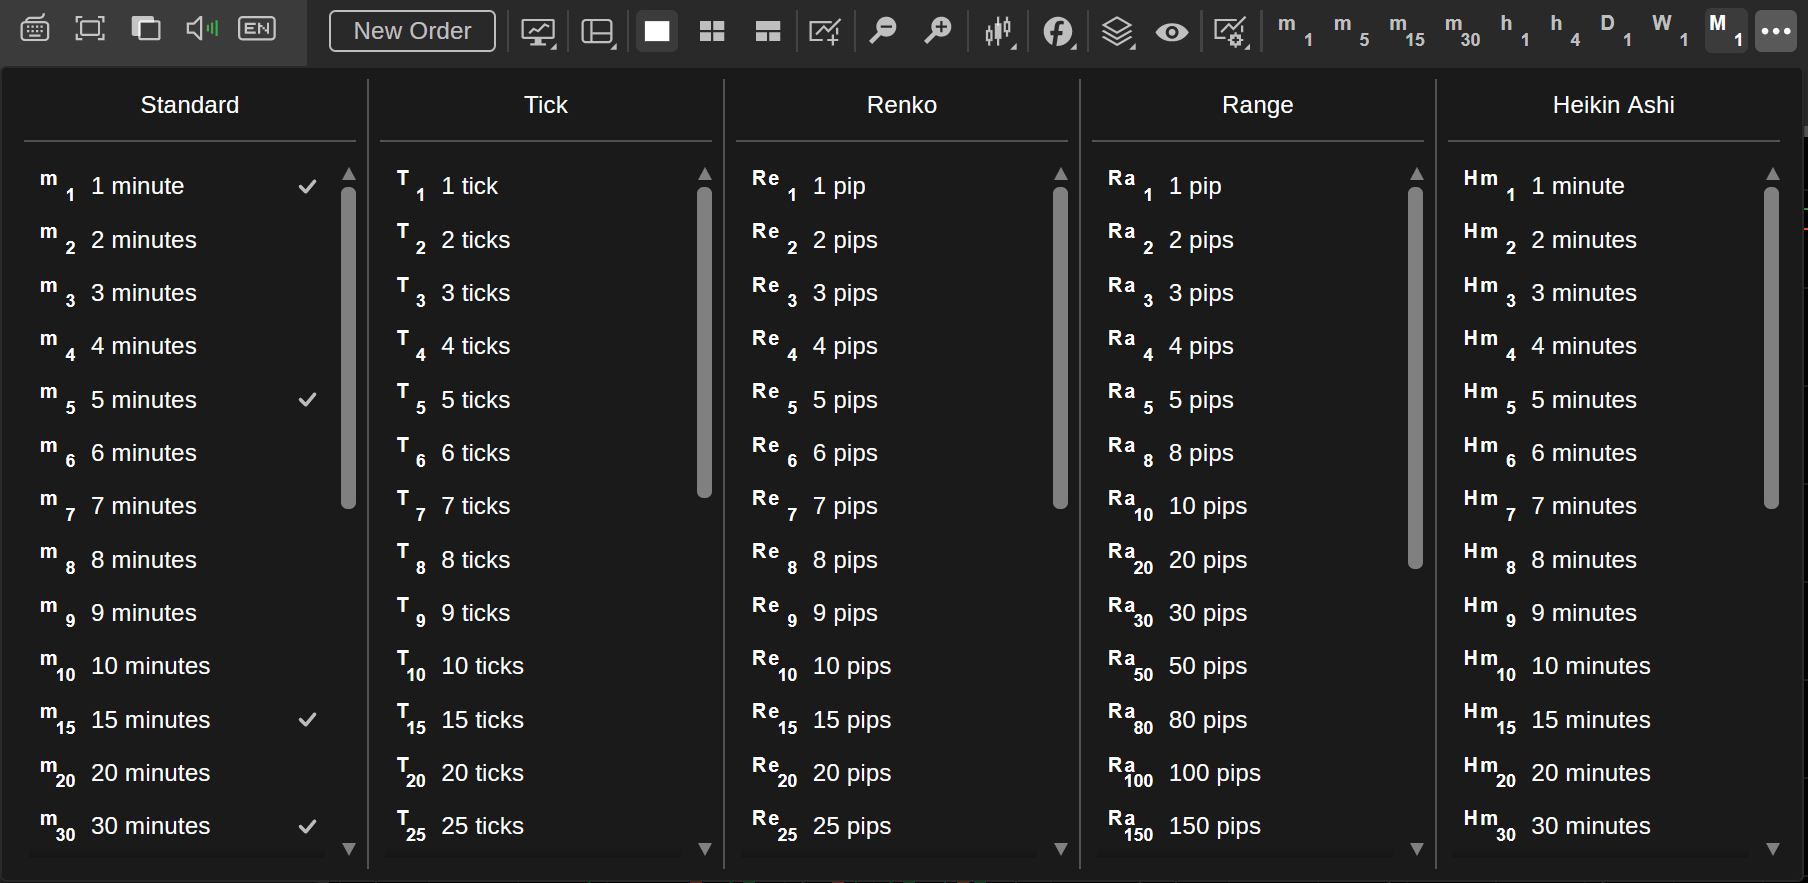This screenshot has width=1808, height=883.
Task: Click the Tick column header
Action: click(546, 105)
